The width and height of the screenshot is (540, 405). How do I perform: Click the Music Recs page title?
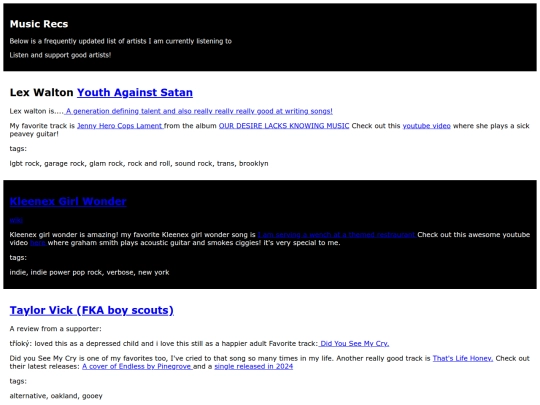click(39, 24)
